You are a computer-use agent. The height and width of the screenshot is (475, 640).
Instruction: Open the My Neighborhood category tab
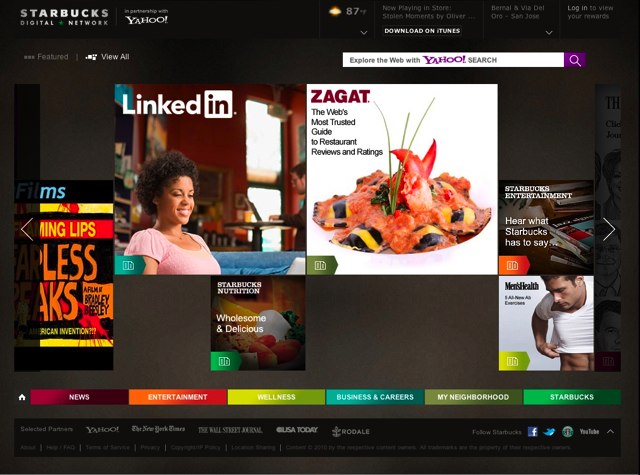[473, 397]
